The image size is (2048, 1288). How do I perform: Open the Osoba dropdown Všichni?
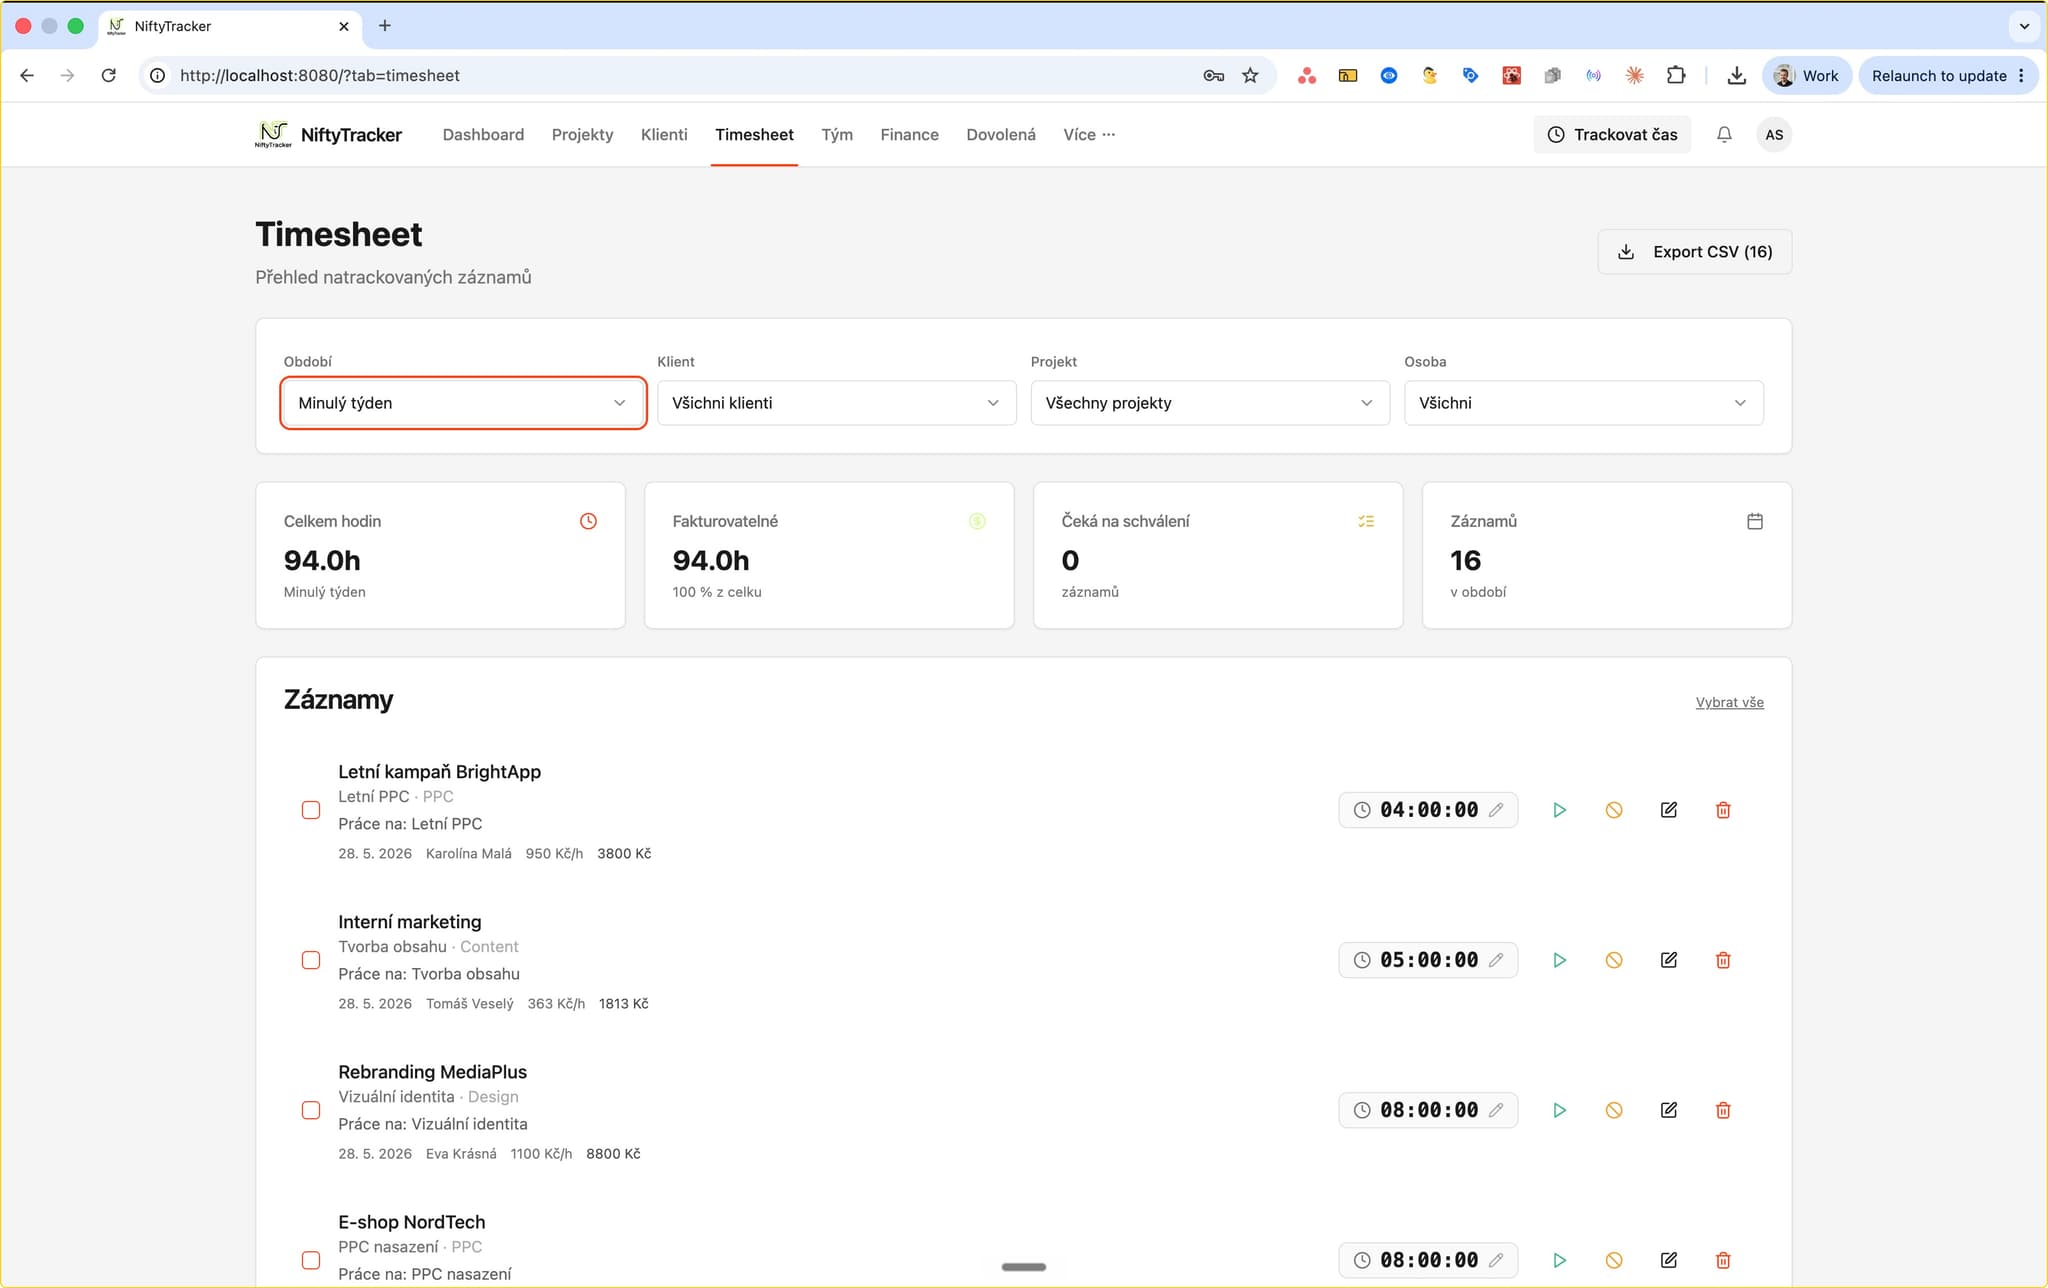click(1583, 403)
